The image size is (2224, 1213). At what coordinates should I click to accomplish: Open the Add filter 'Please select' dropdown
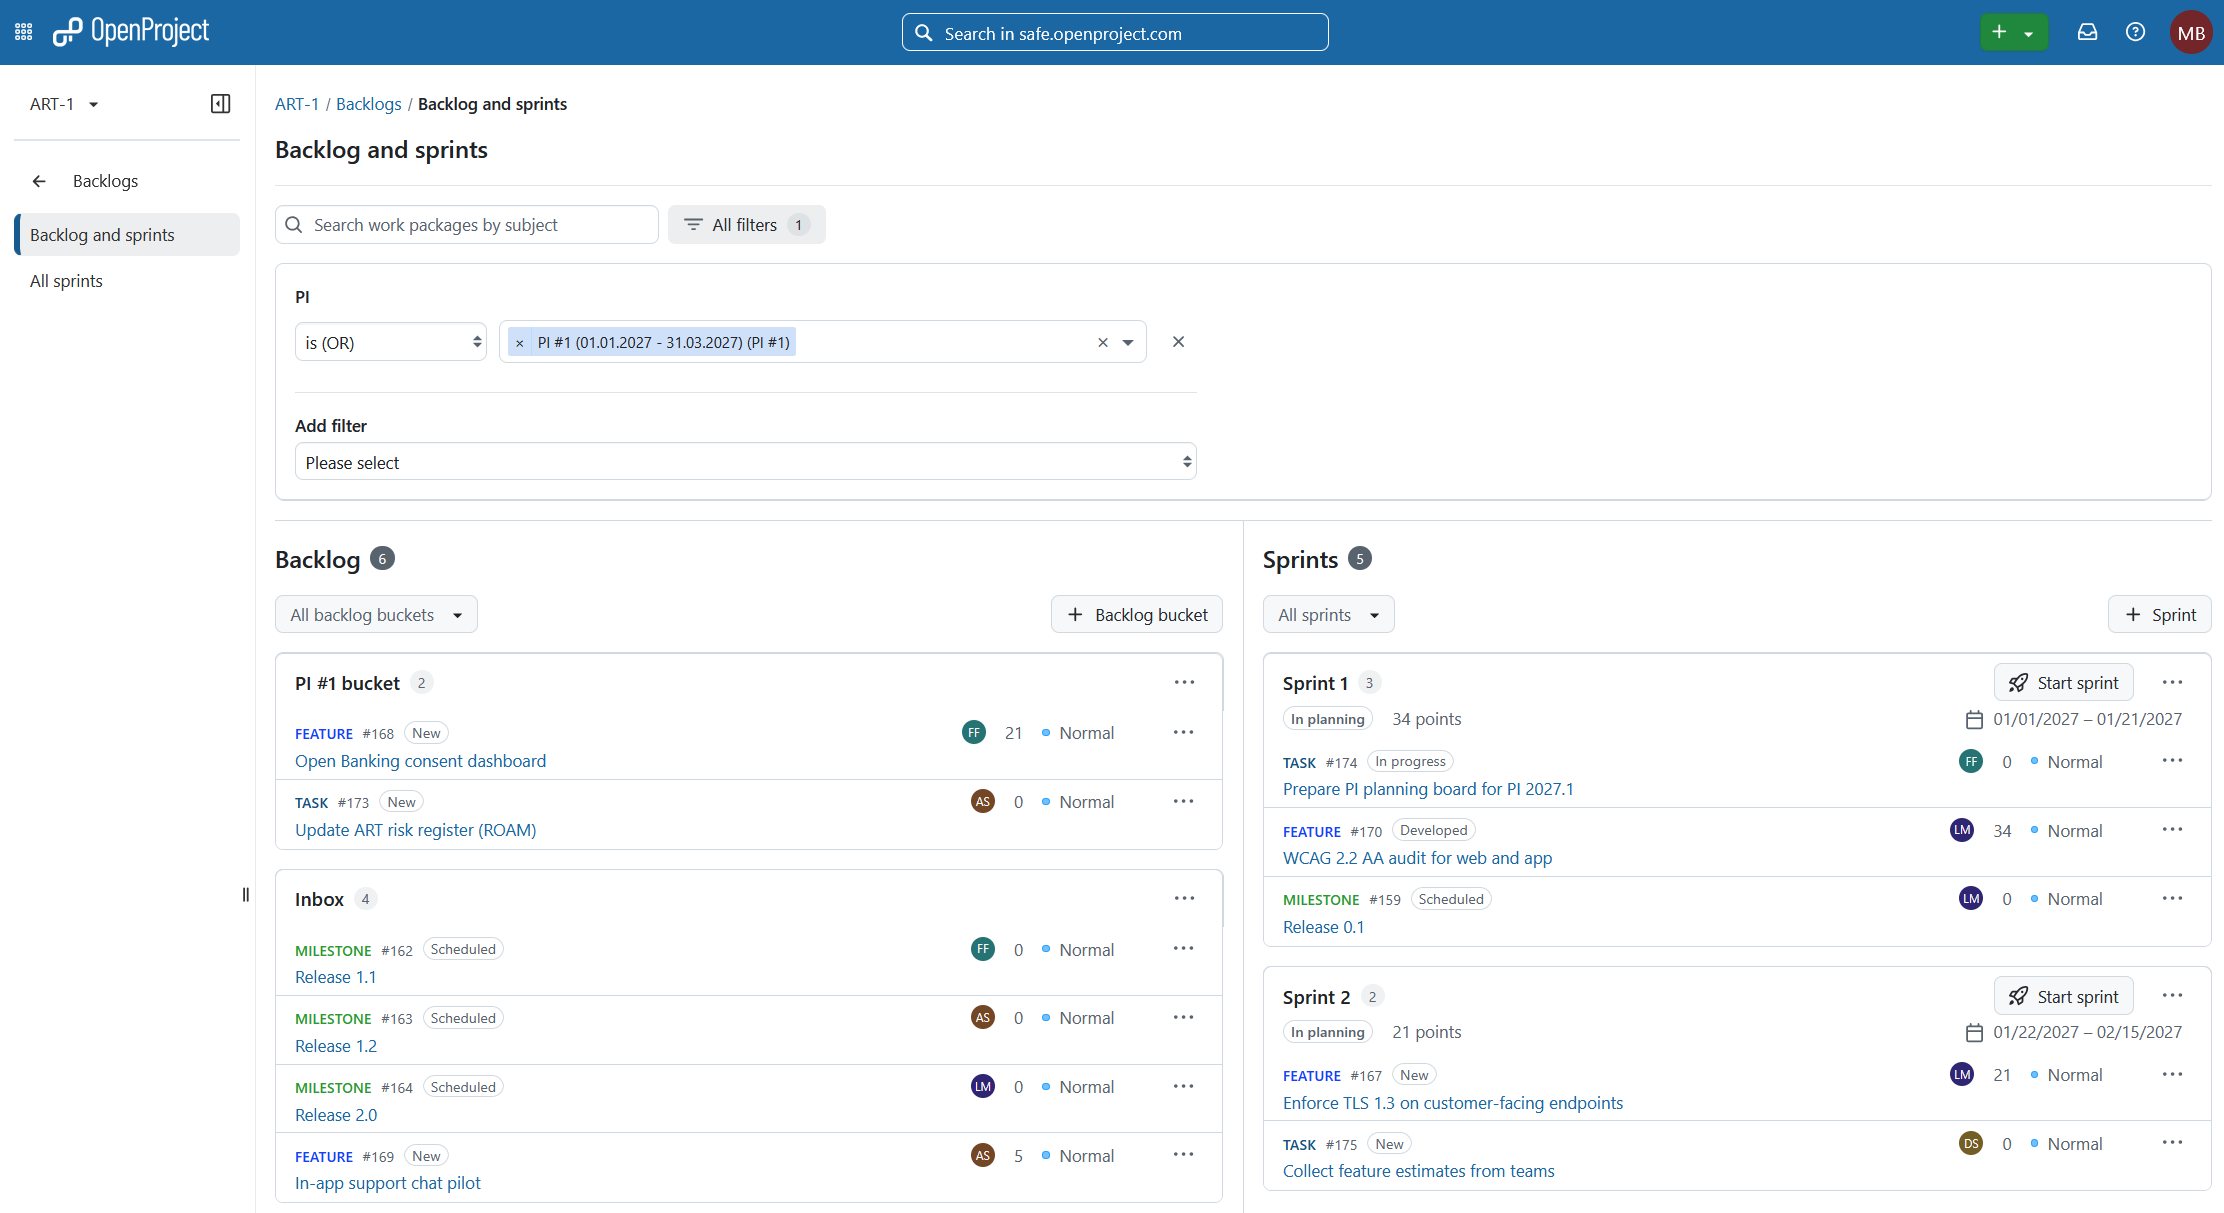[745, 462]
